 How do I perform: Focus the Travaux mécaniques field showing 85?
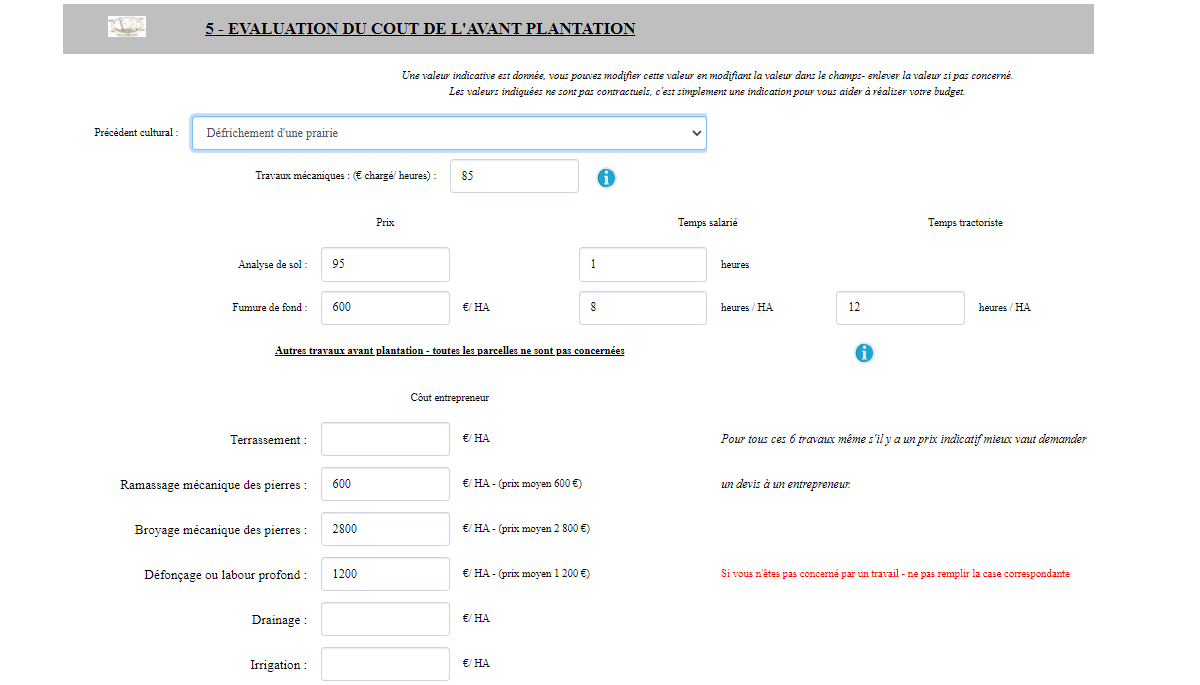515,176
